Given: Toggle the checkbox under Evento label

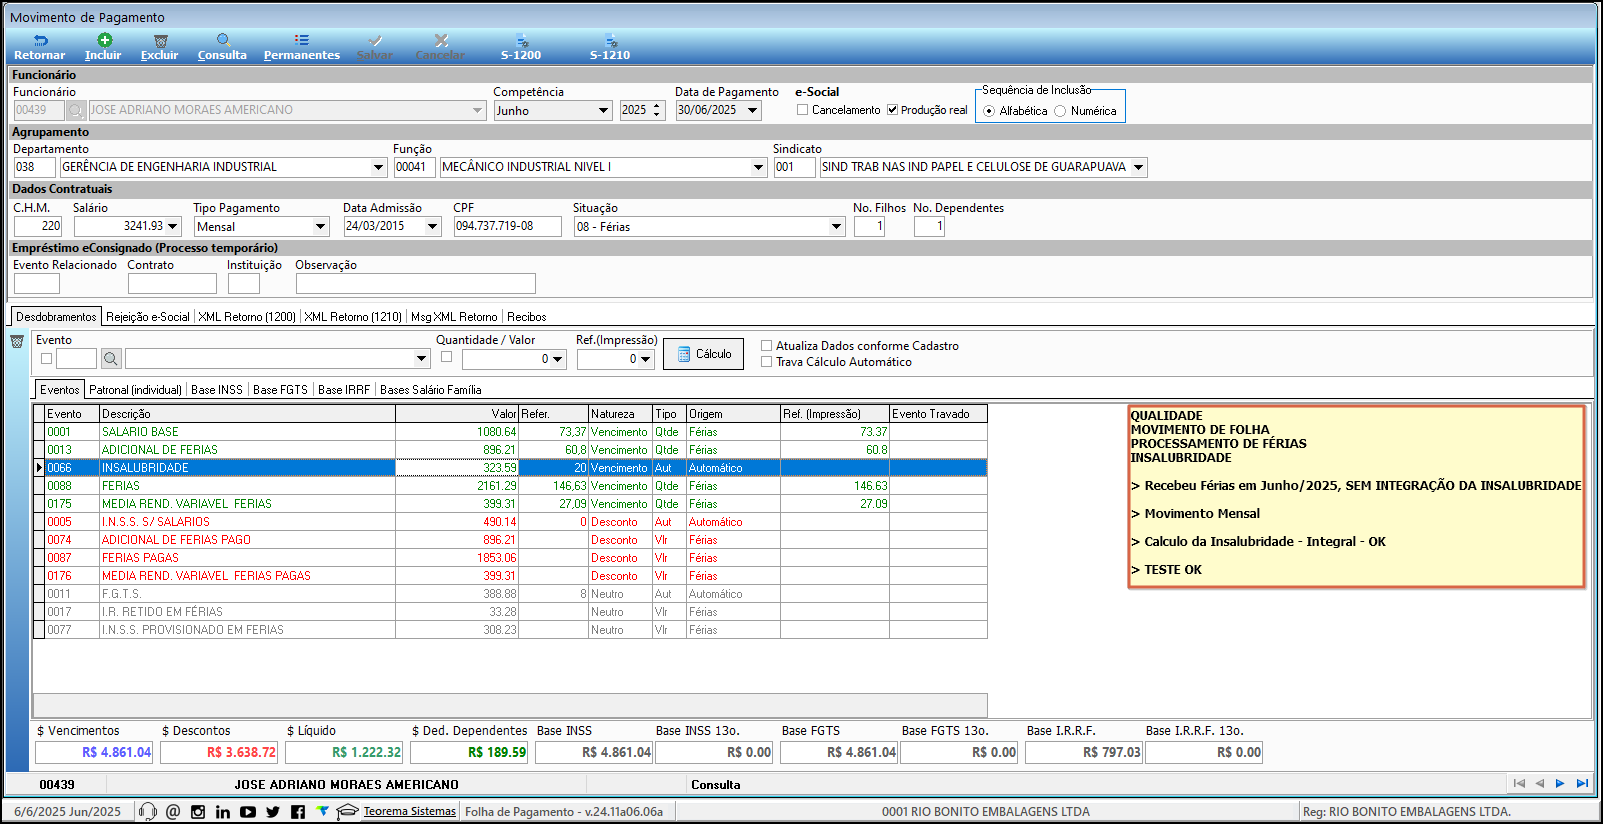Looking at the screenshot, I should point(46,358).
